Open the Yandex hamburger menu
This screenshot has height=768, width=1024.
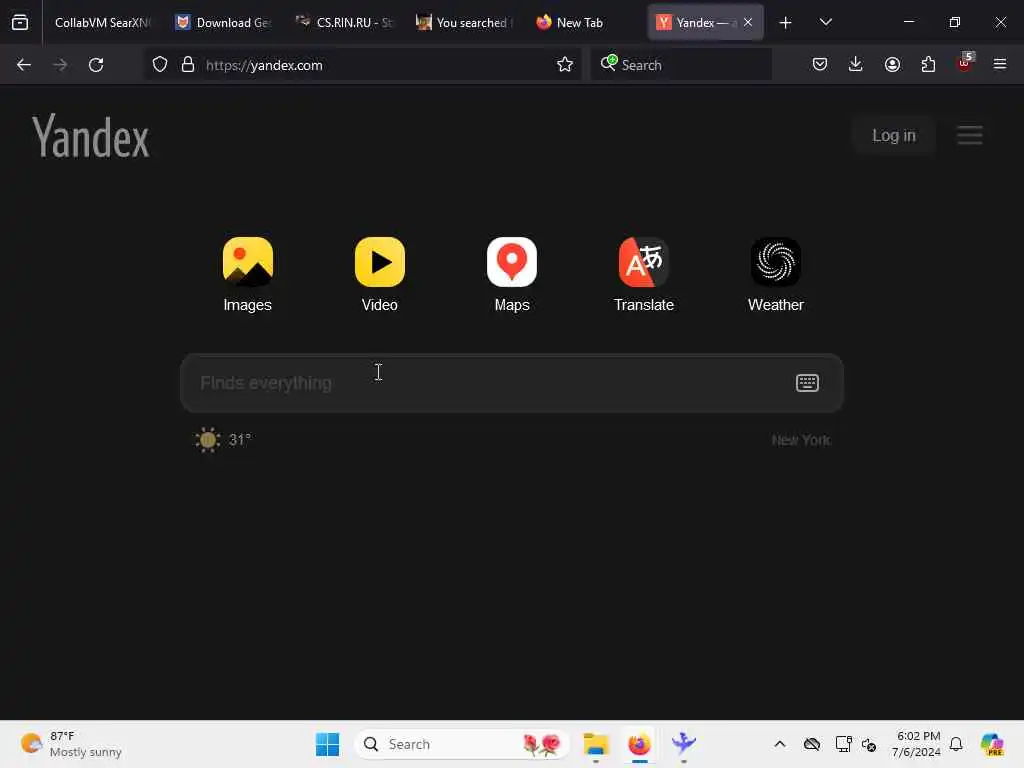969,135
